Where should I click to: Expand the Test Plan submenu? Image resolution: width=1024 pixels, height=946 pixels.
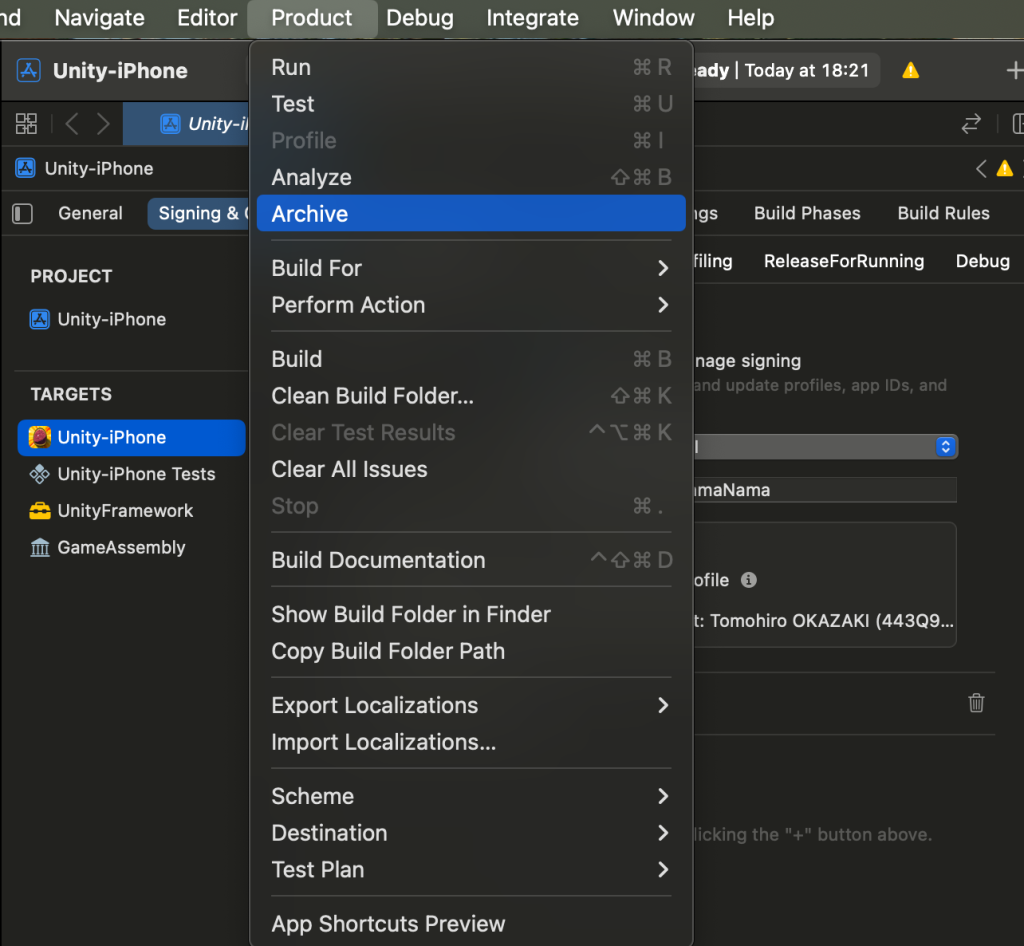coord(471,870)
